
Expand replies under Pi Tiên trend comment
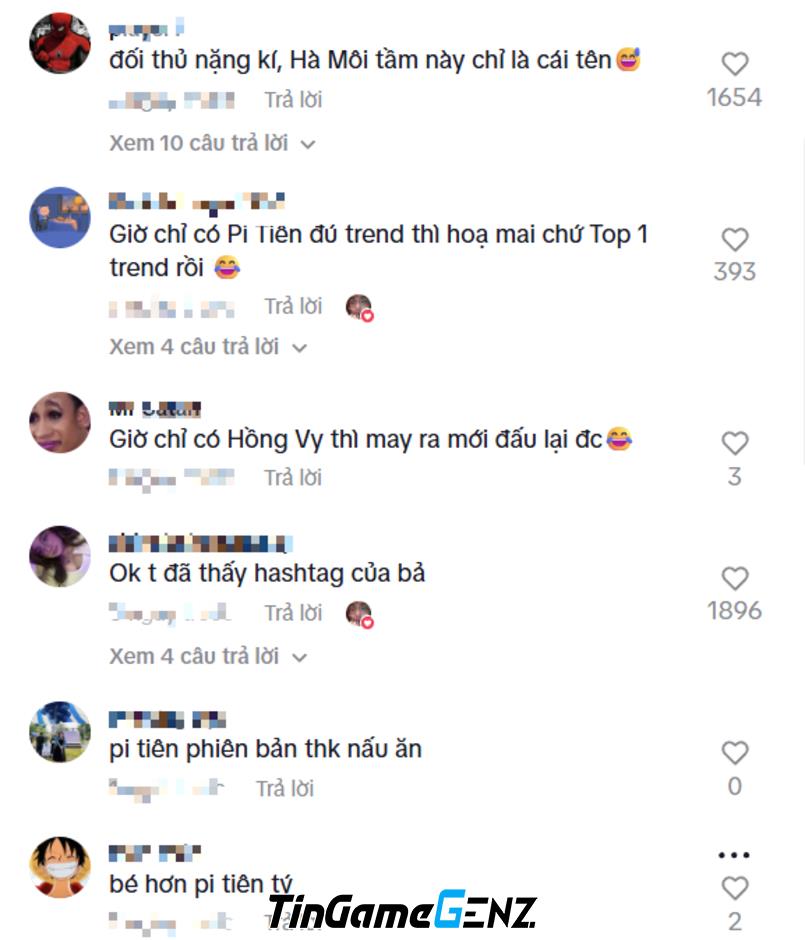[x=207, y=347]
